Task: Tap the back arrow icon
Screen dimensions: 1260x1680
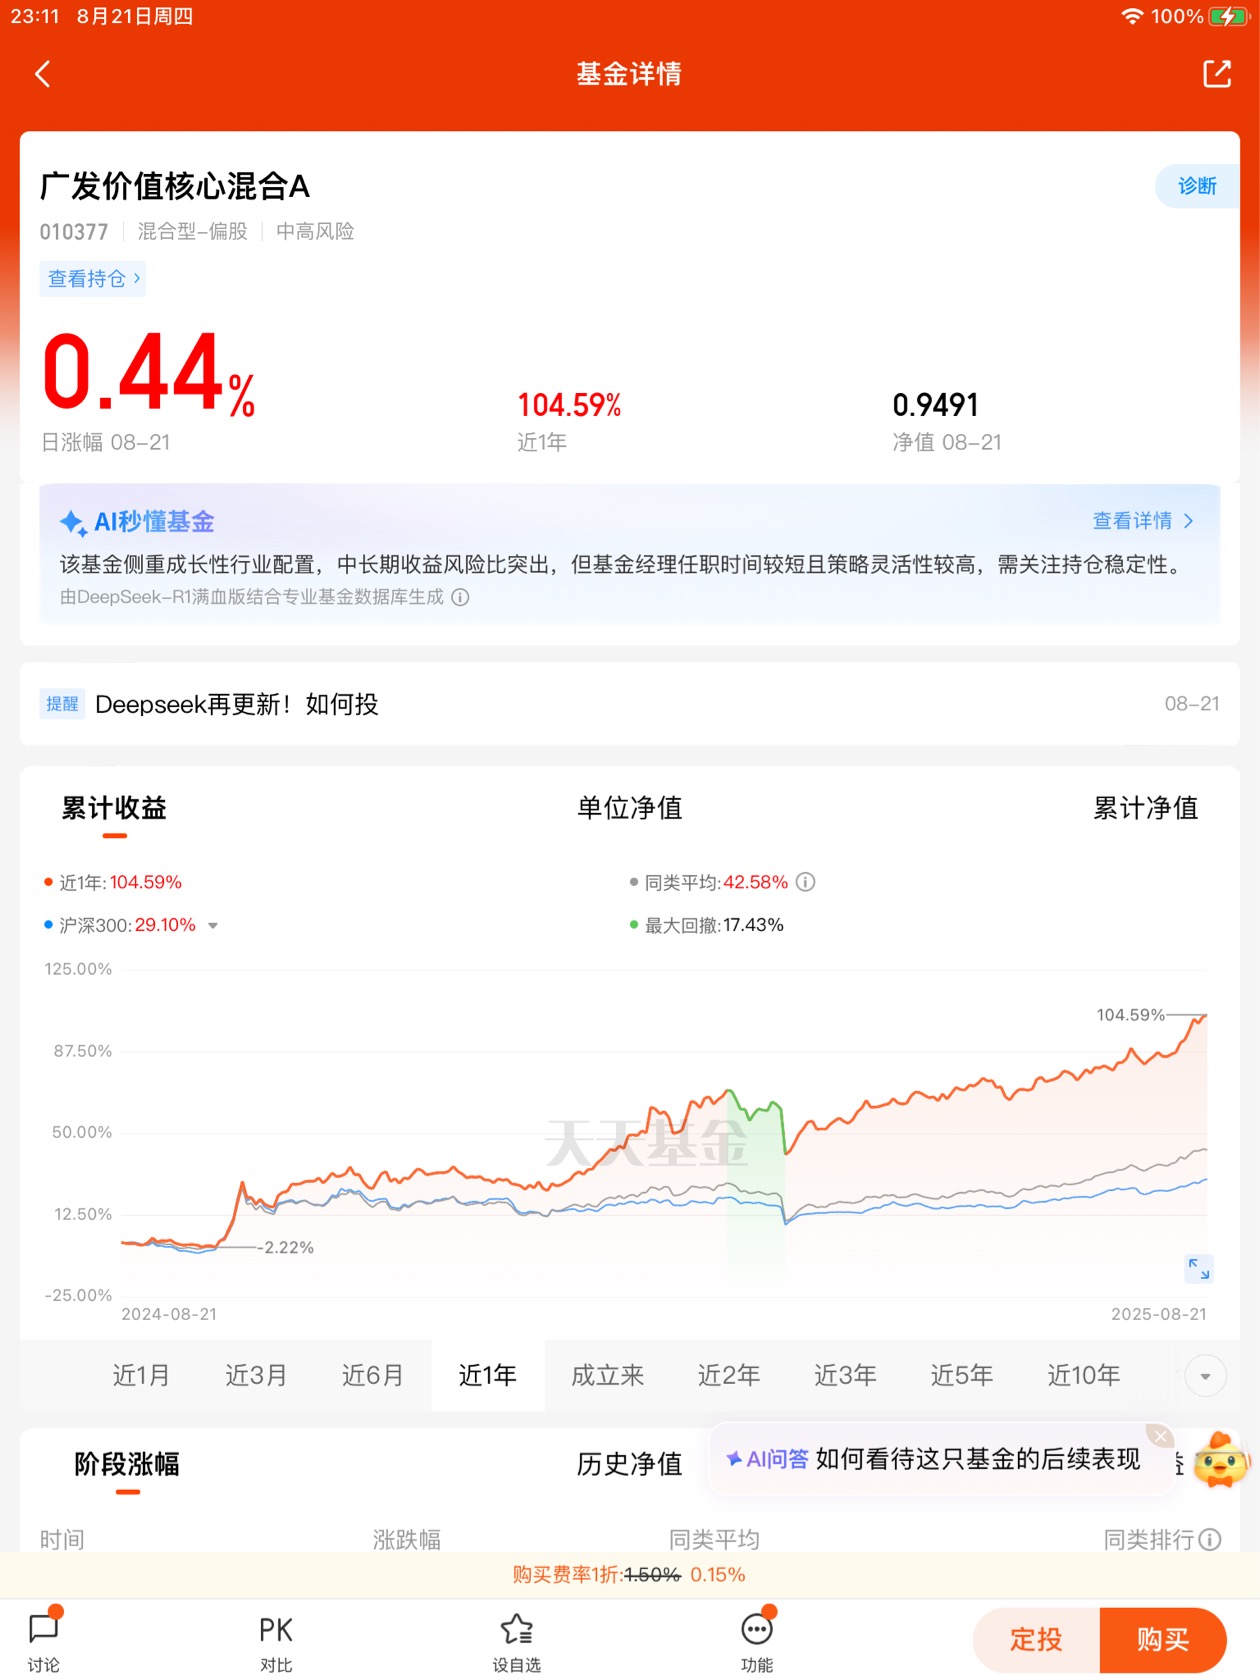Action: (x=42, y=74)
